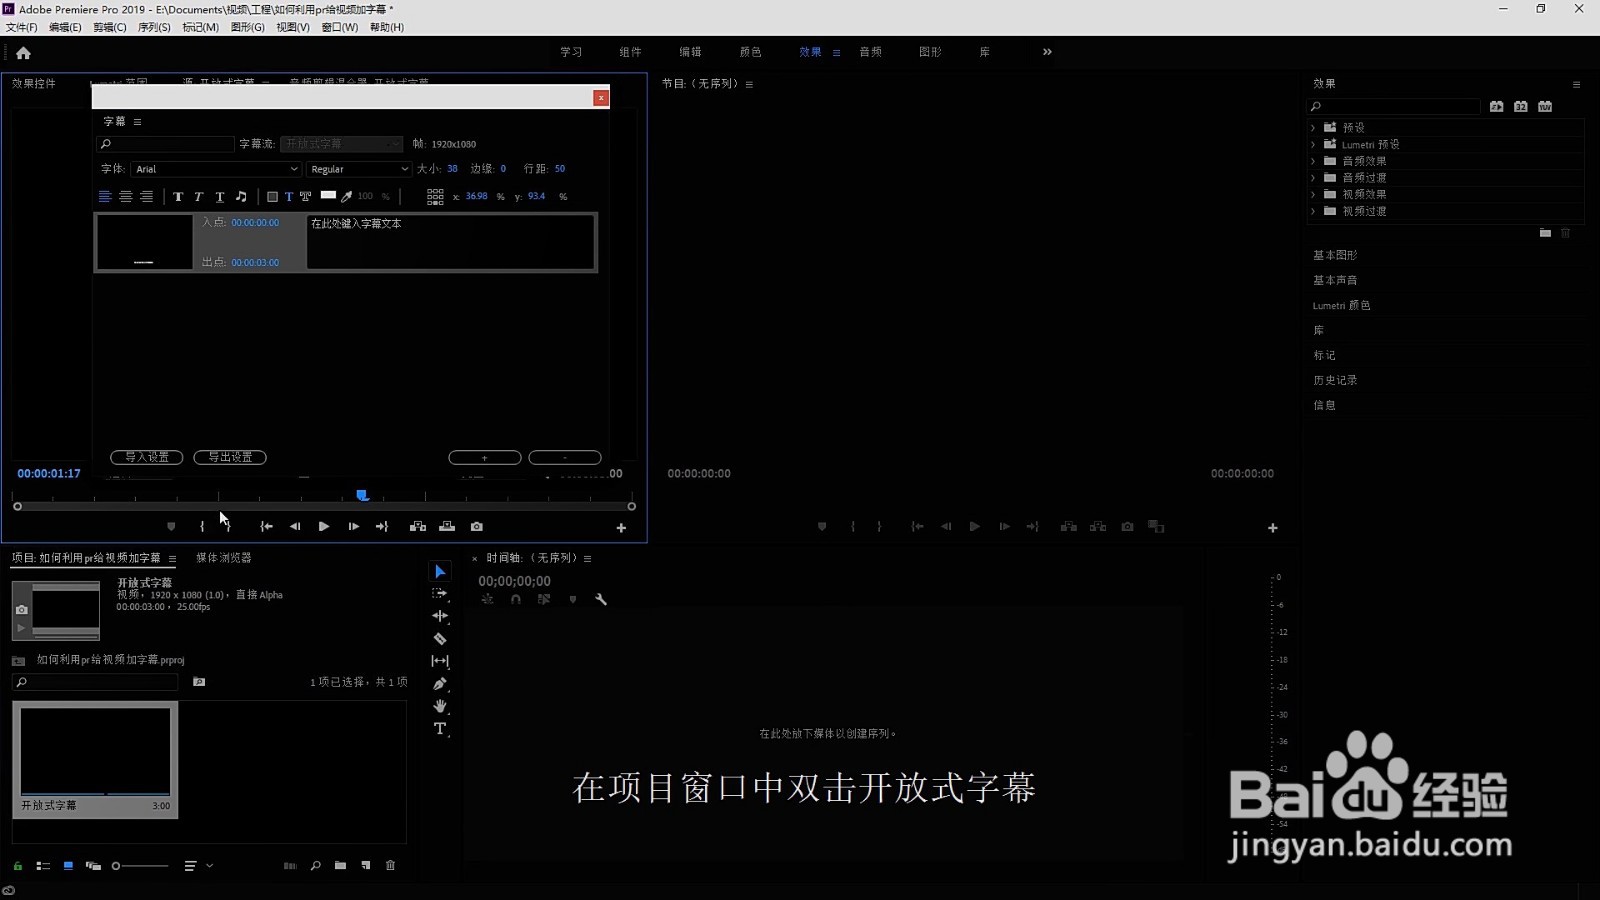Click the caption eyedropper color picker
The height and width of the screenshot is (900, 1600).
[x=347, y=197]
